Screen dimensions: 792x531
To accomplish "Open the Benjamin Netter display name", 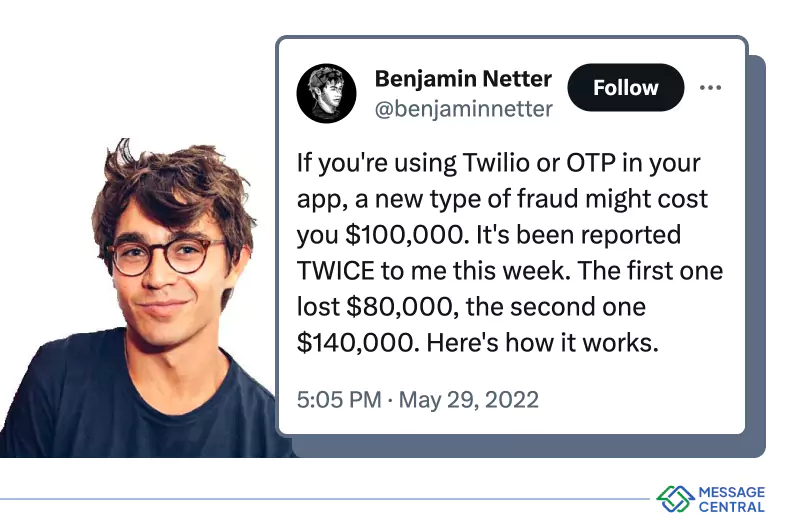I will 463,79.
